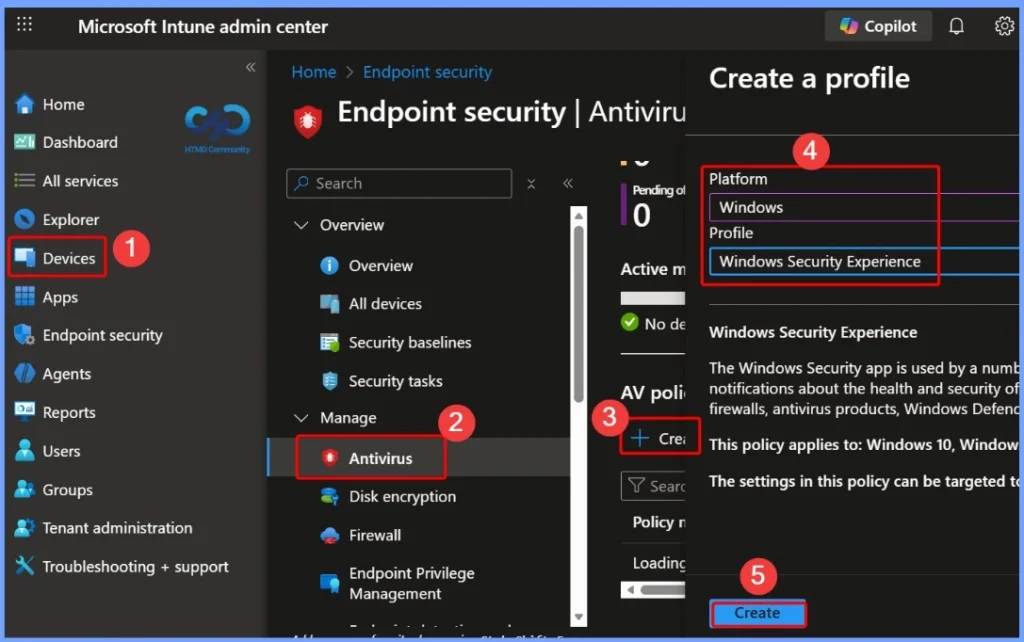
Task: Click the notifications bell icon
Action: (956, 26)
